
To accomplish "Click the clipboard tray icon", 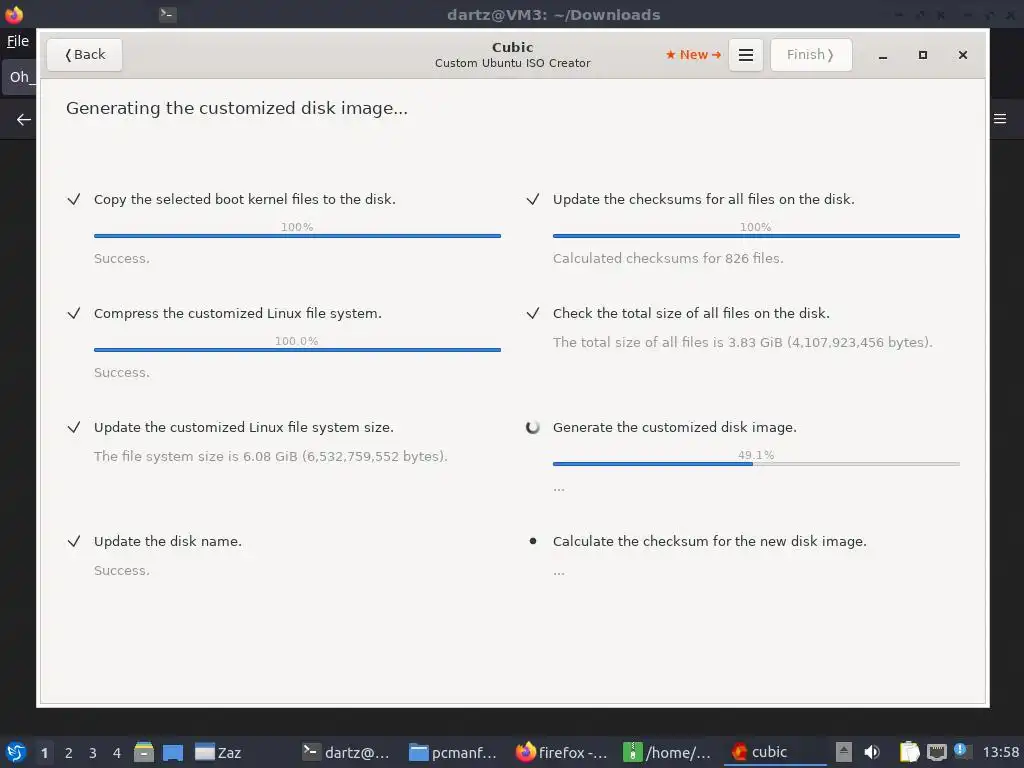I will (909, 752).
